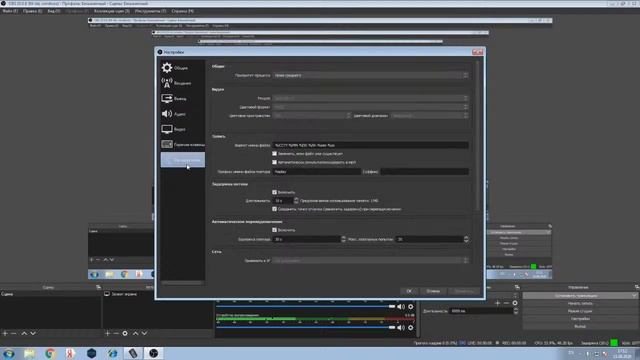The height and width of the screenshot is (360, 640).
Task: Click the settings dialog vertical scrollbar
Action: pos(478,136)
